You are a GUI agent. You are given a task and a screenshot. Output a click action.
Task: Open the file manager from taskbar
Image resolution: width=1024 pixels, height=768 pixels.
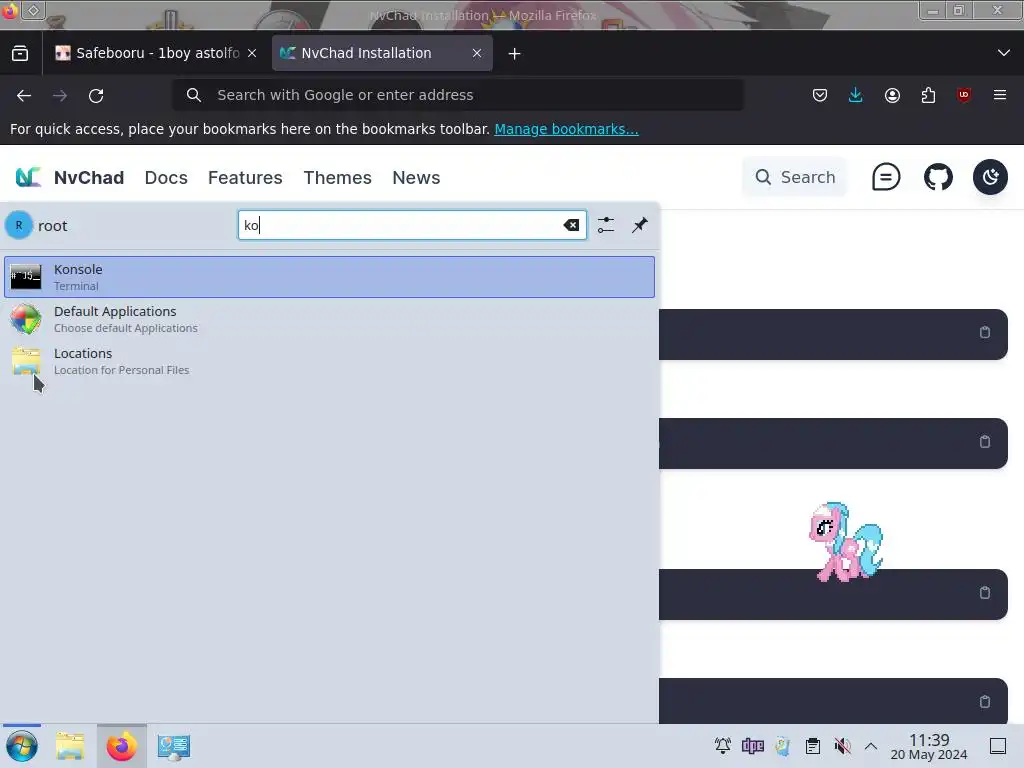point(70,746)
